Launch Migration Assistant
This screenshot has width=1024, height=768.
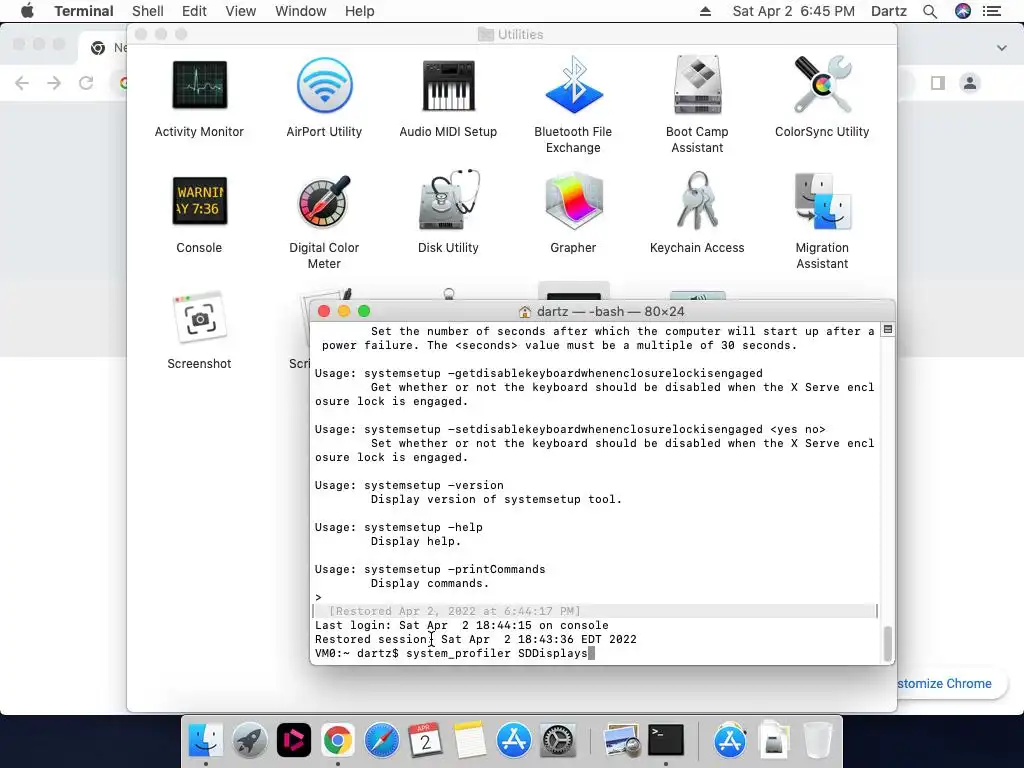822,200
